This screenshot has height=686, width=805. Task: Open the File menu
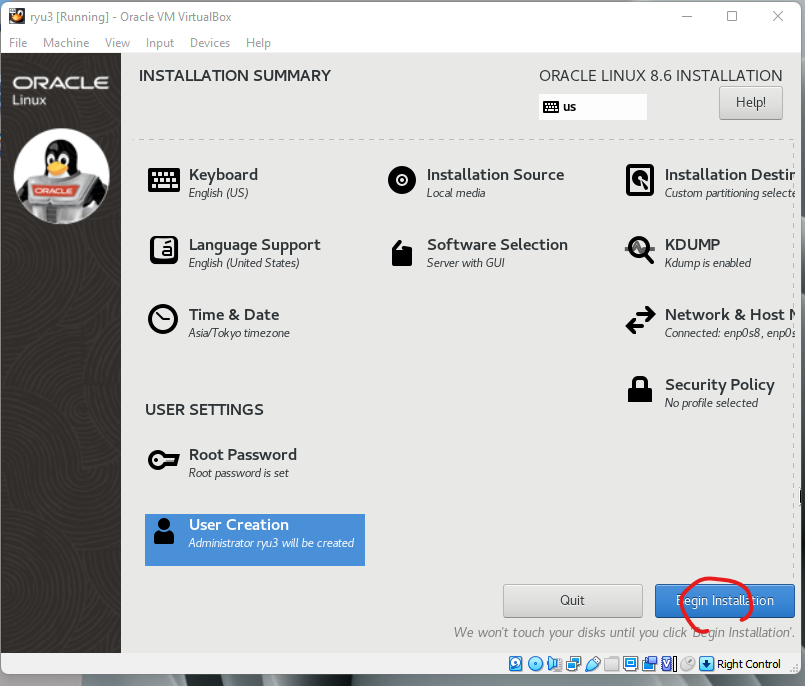click(x=18, y=43)
